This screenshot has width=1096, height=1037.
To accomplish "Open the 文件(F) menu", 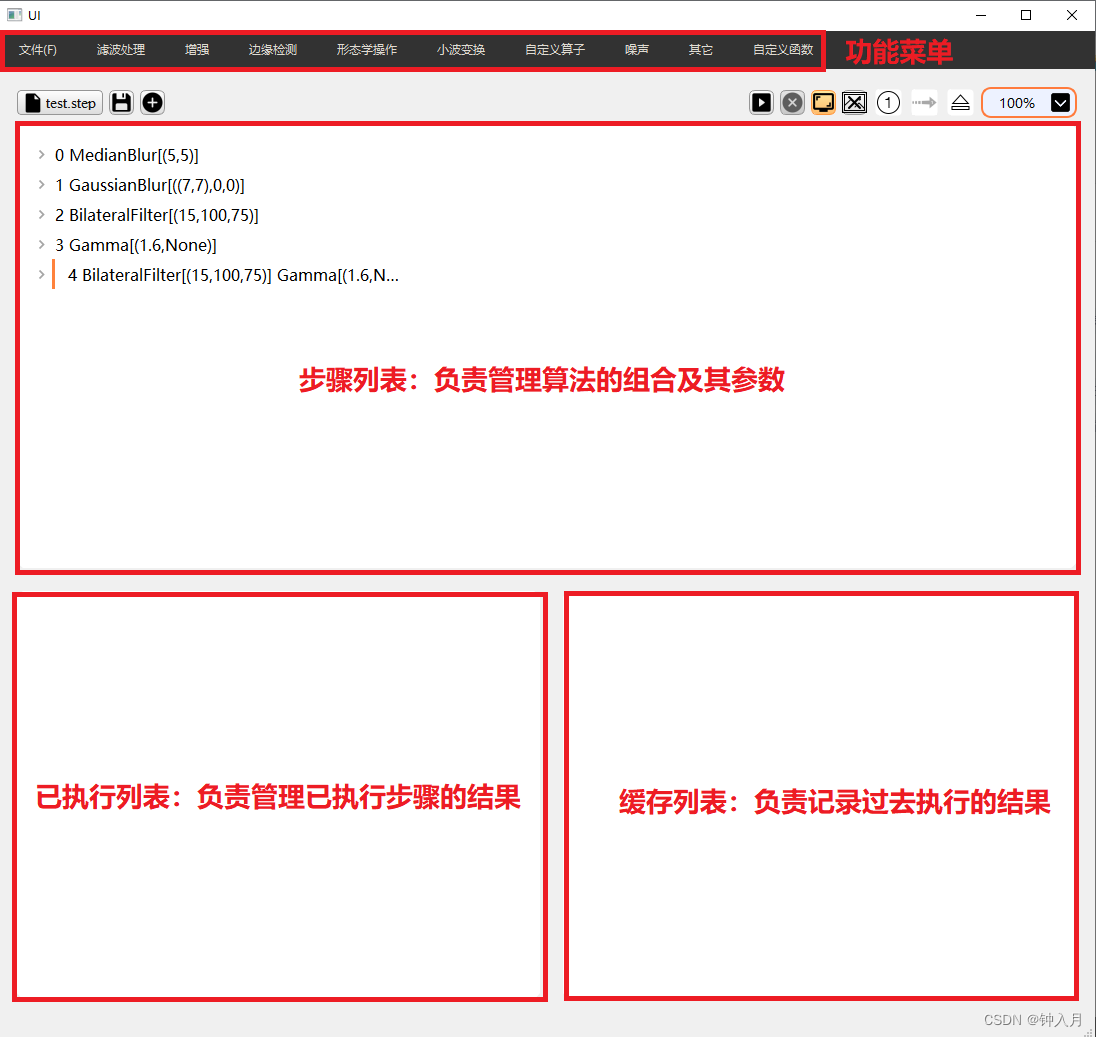I will tap(38, 50).
